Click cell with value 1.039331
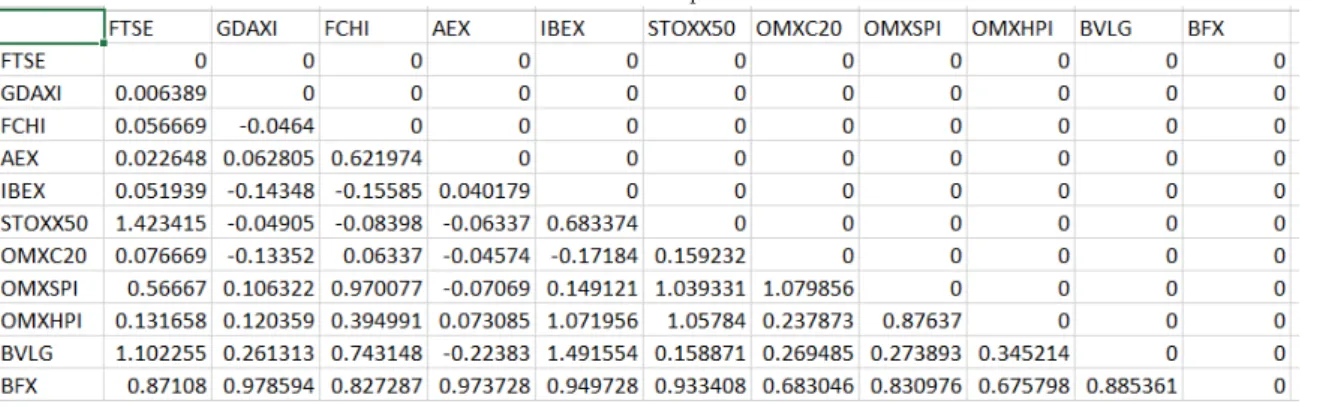Screen dimensions: 1326x407 (696, 288)
